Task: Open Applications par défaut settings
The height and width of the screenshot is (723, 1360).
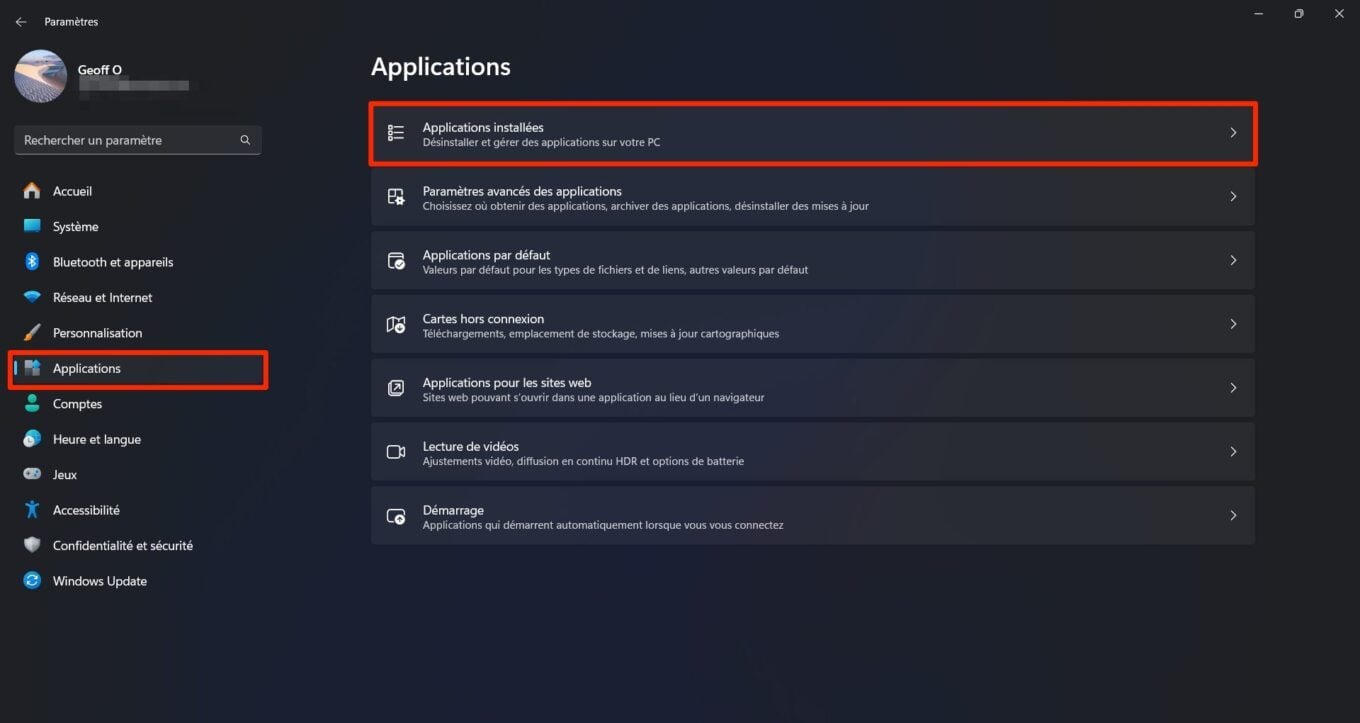Action: pyautogui.click(x=812, y=261)
